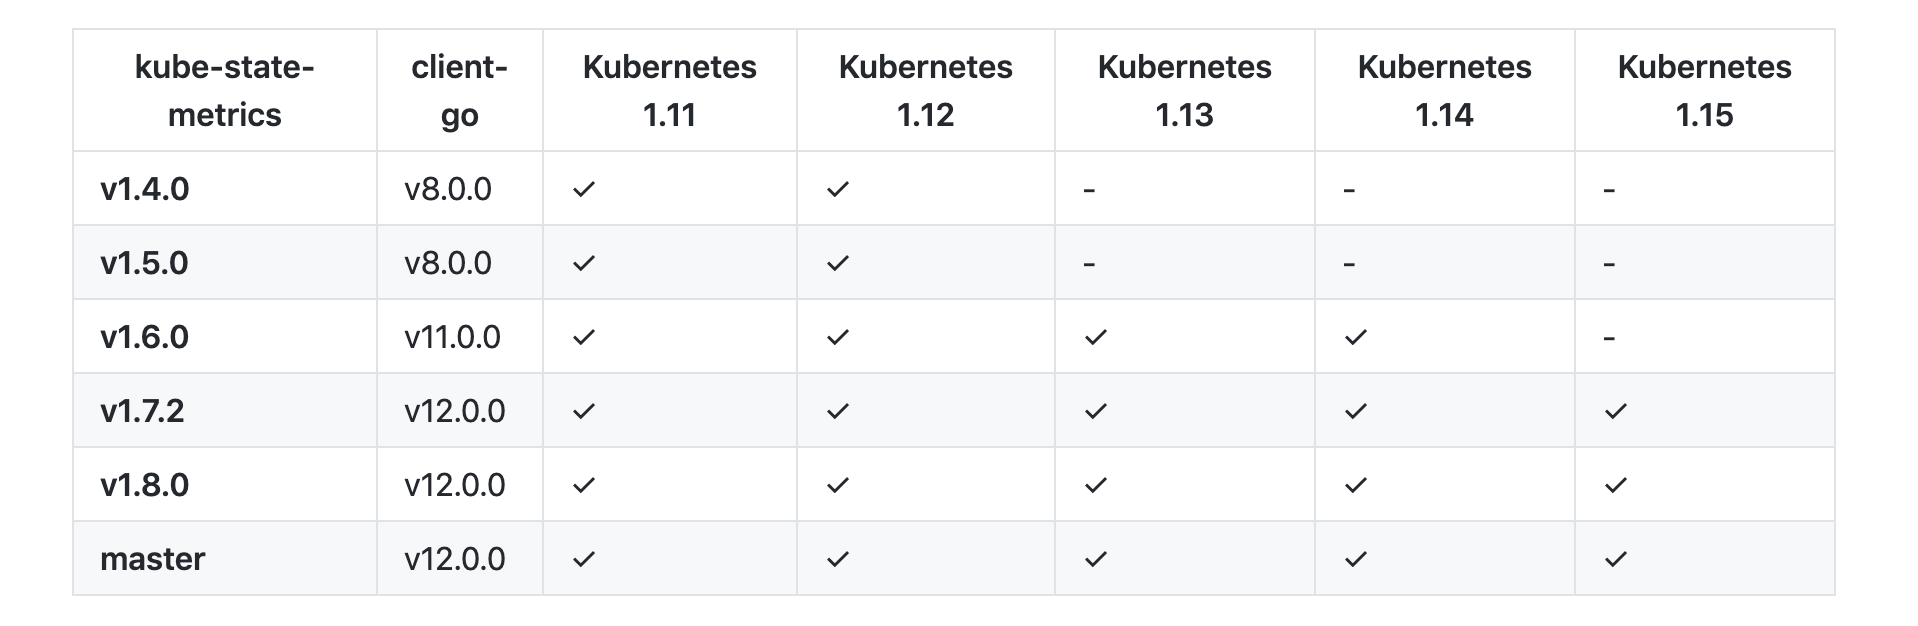Screen dimensions: 1918x626
Task: Click the v1.7.2 version row label
Action: tap(142, 411)
